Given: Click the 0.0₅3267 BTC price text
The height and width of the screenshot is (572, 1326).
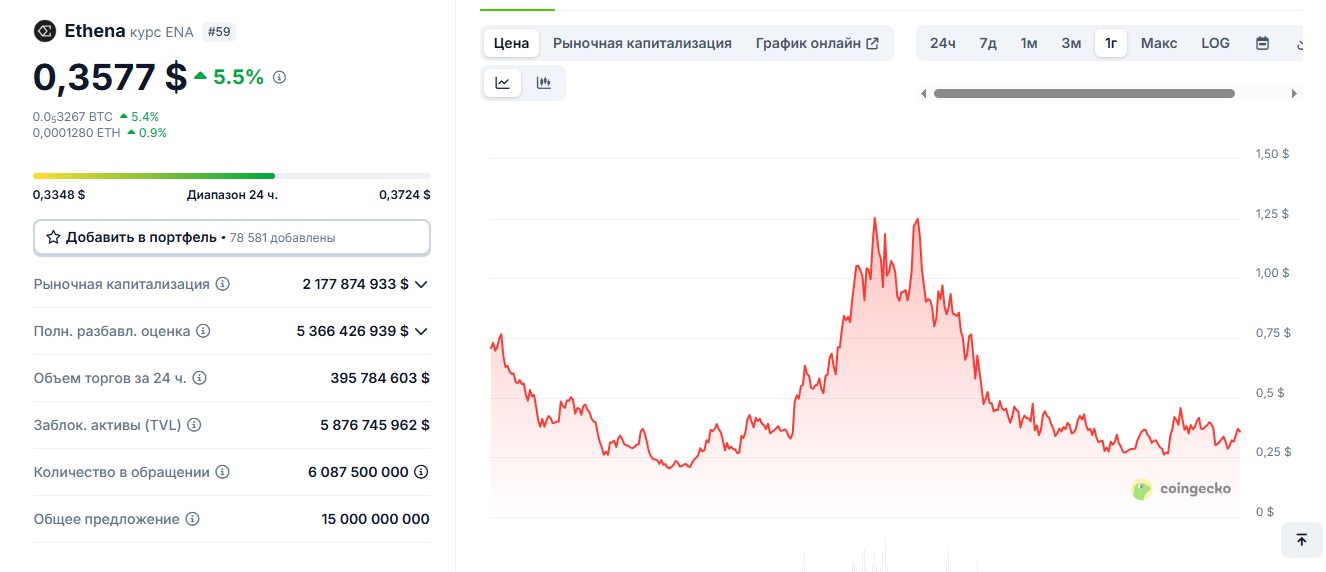Looking at the screenshot, I should (x=73, y=117).
